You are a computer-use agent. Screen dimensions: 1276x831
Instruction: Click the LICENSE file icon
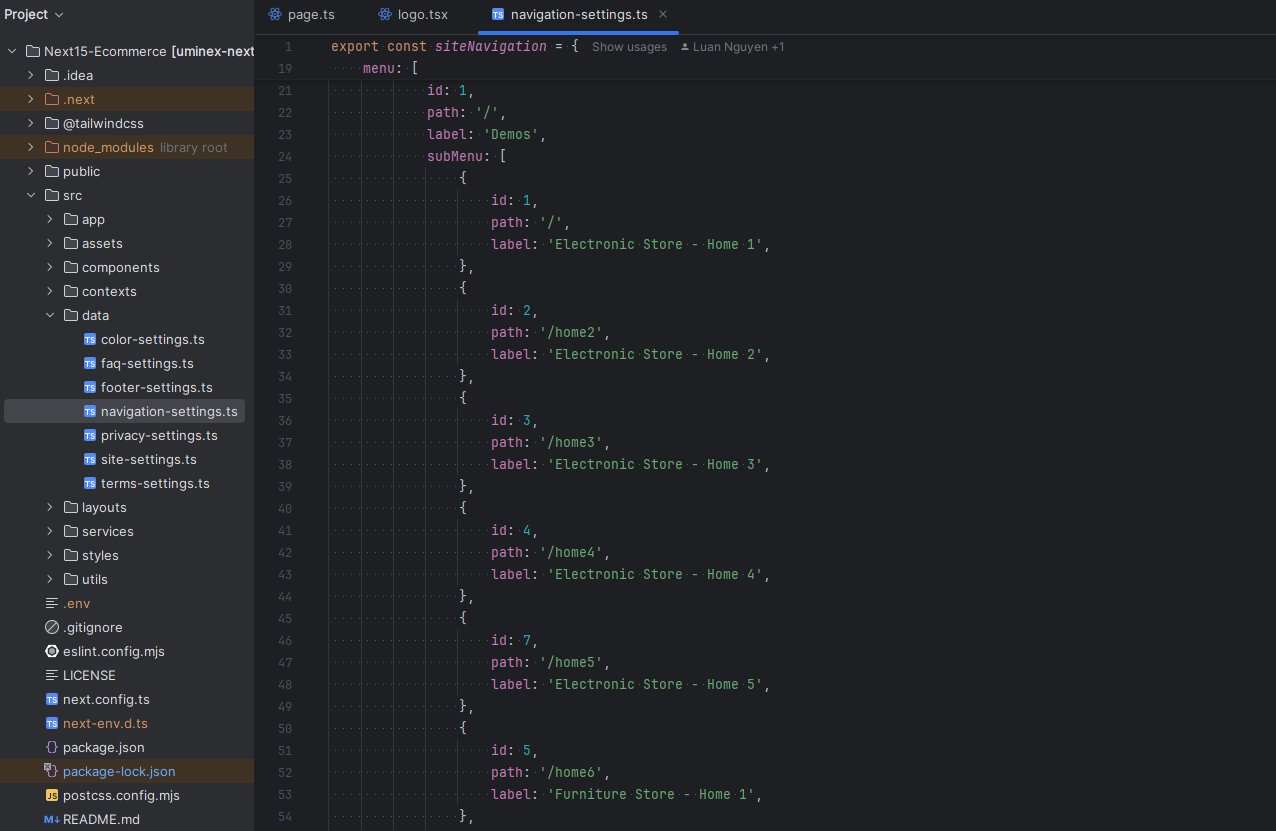click(x=52, y=675)
